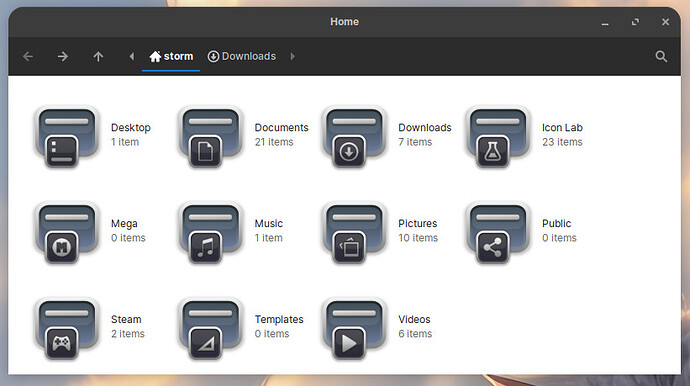This screenshot has height=386, width=690.
Task: Click the 'Public' folder name label
Action: pos(556,224)
